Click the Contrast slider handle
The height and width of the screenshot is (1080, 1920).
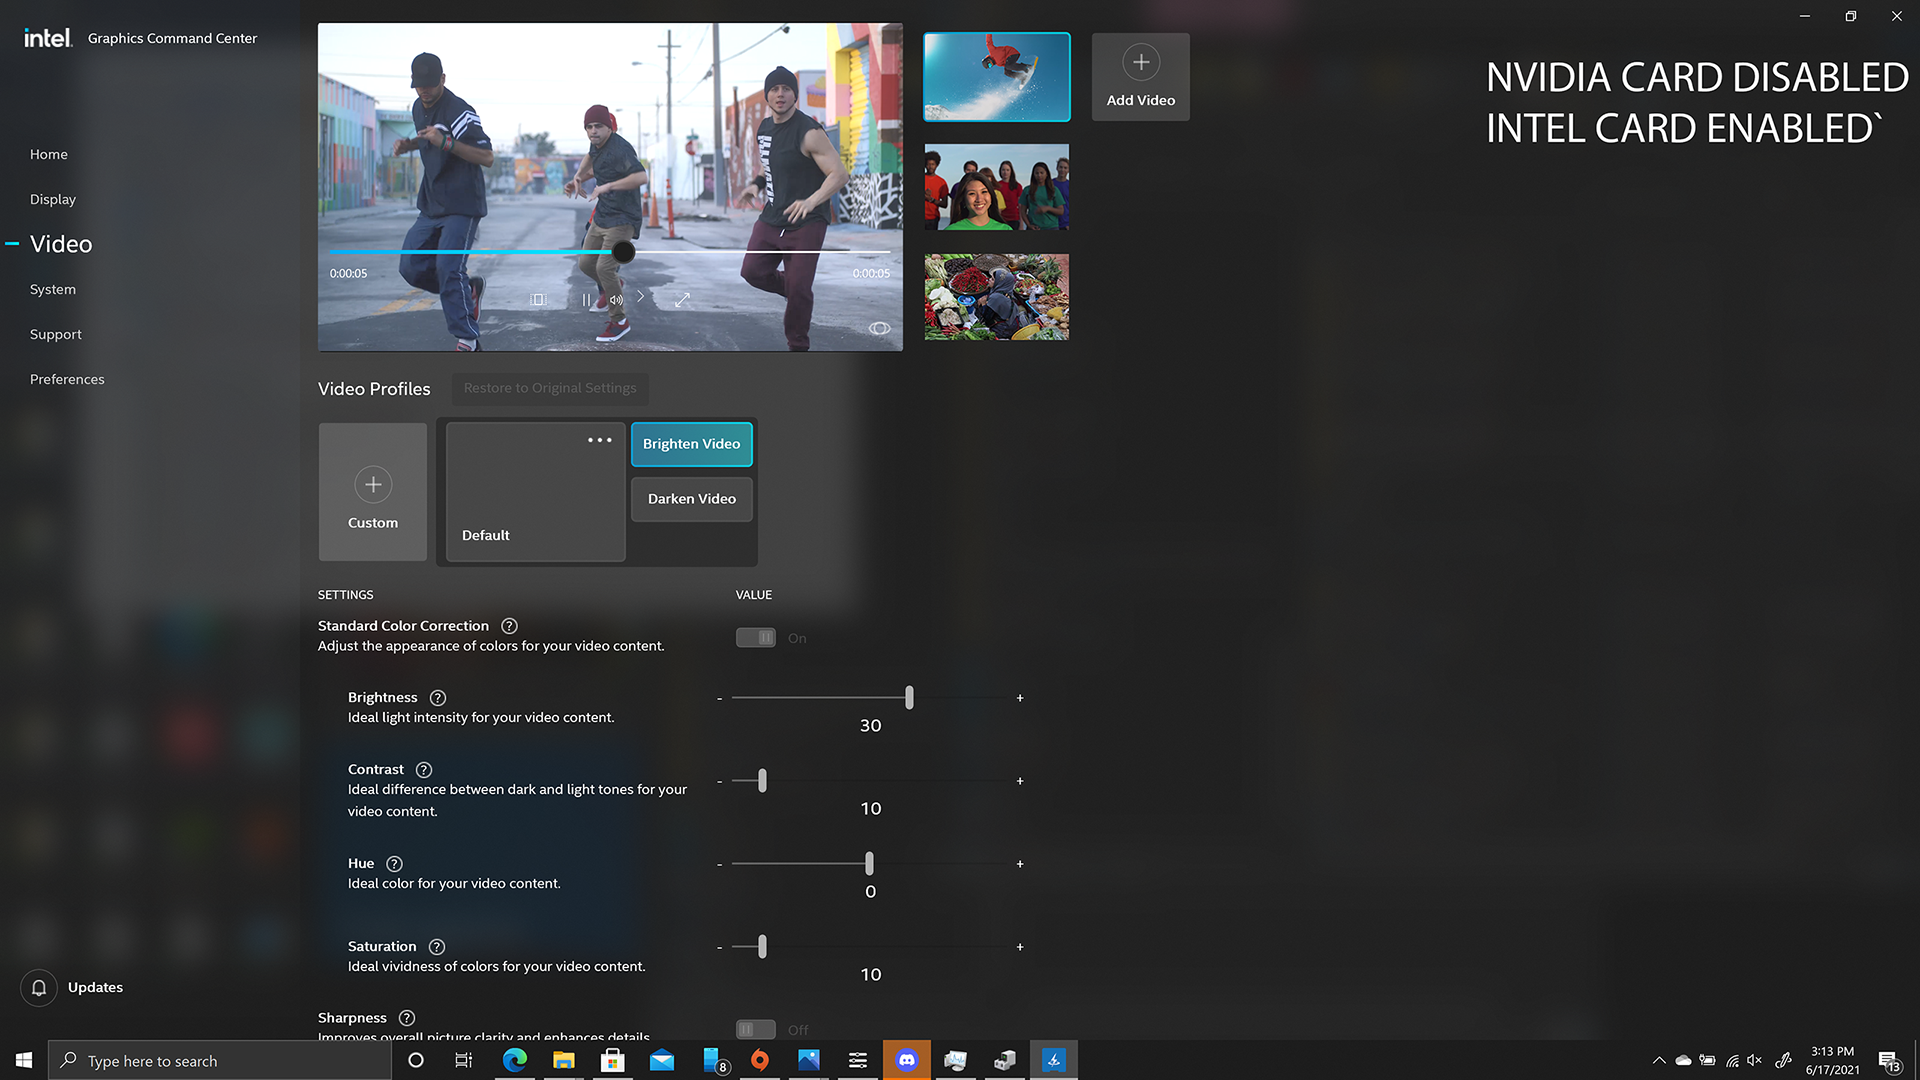[762, 780]
